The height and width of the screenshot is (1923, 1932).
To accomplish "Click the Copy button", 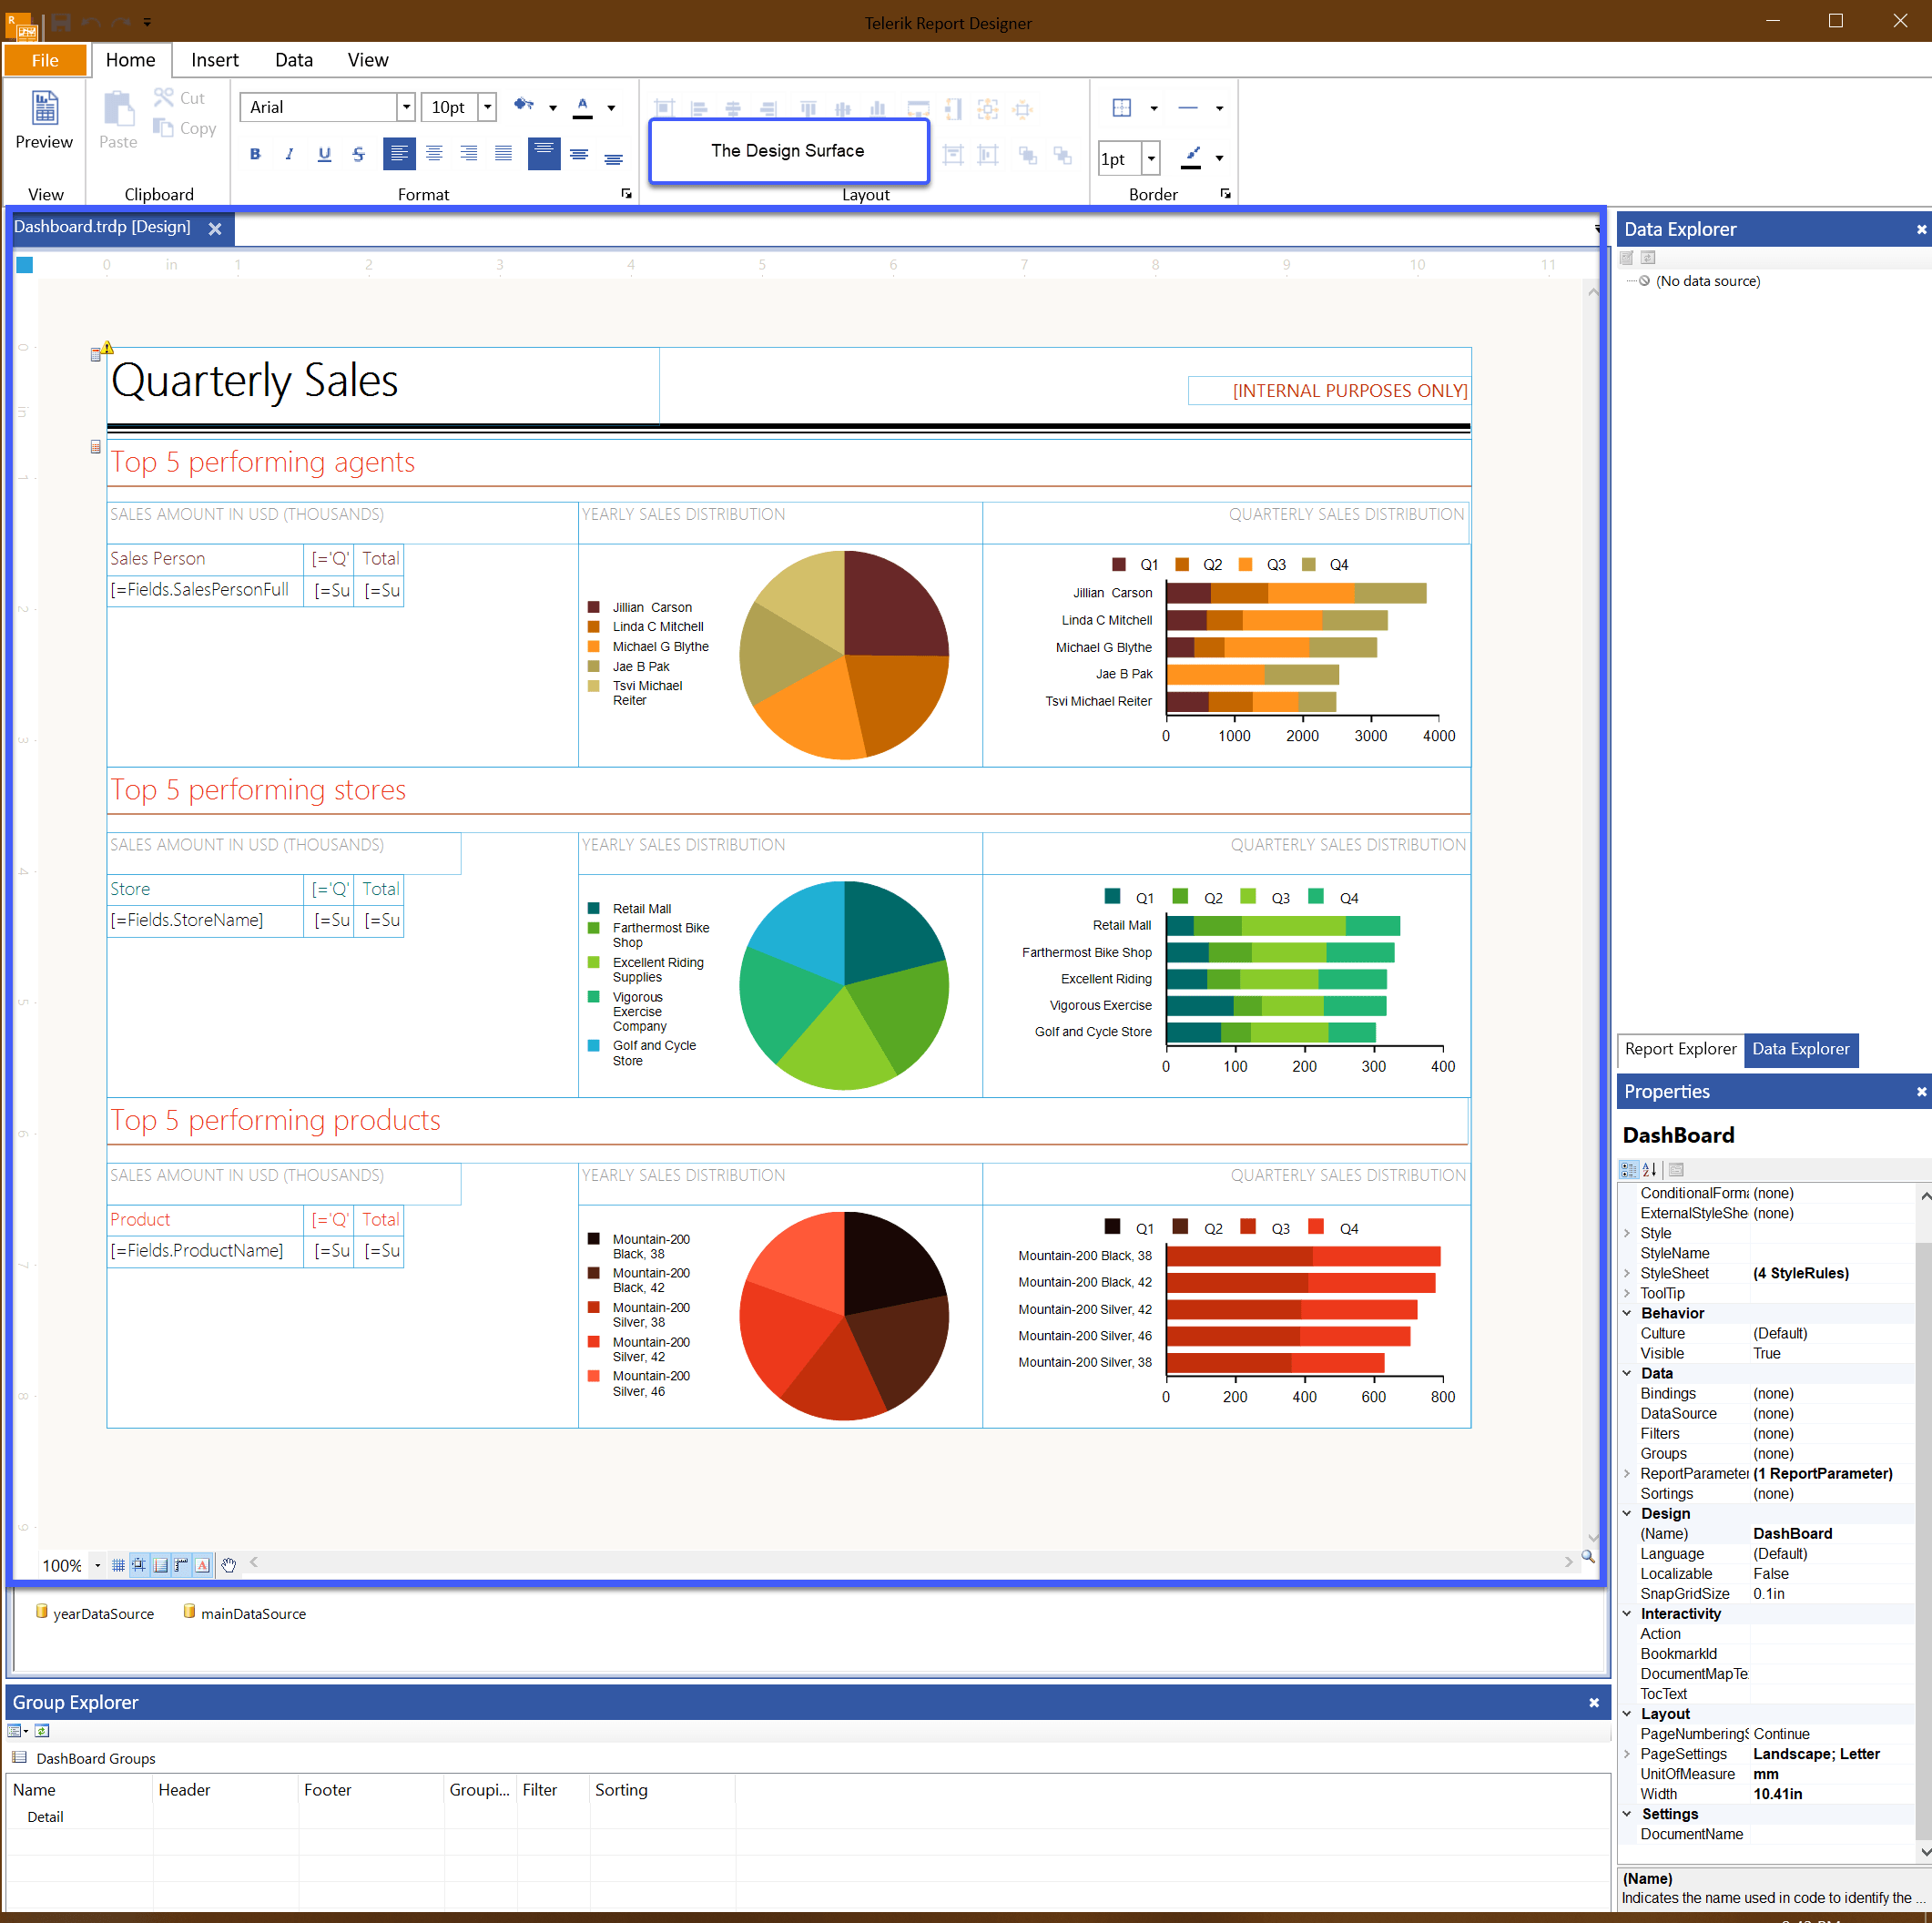I will point(184,128).
